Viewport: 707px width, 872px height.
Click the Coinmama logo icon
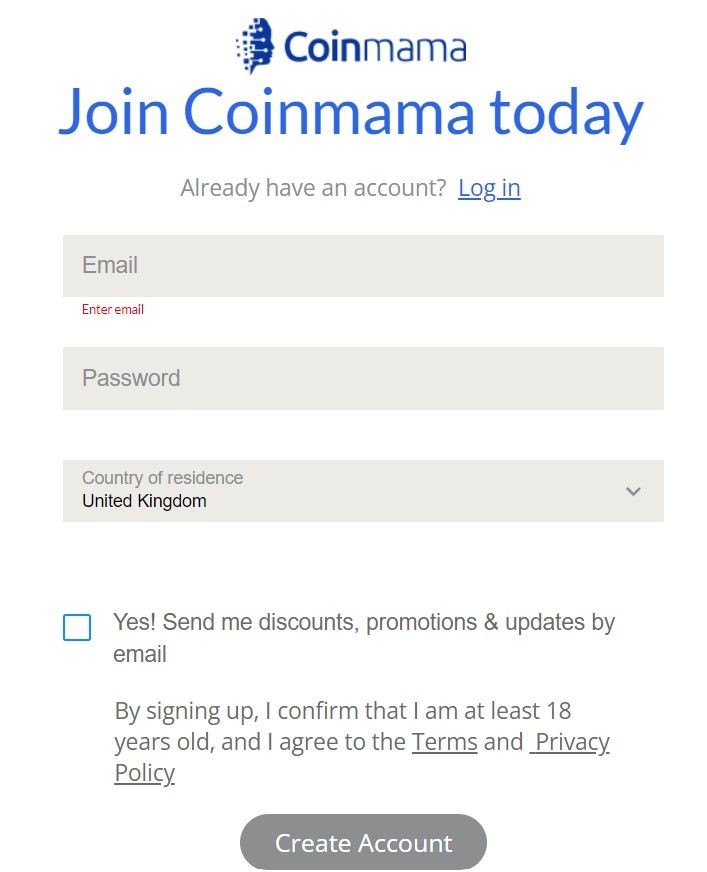[x=255, y=46]
